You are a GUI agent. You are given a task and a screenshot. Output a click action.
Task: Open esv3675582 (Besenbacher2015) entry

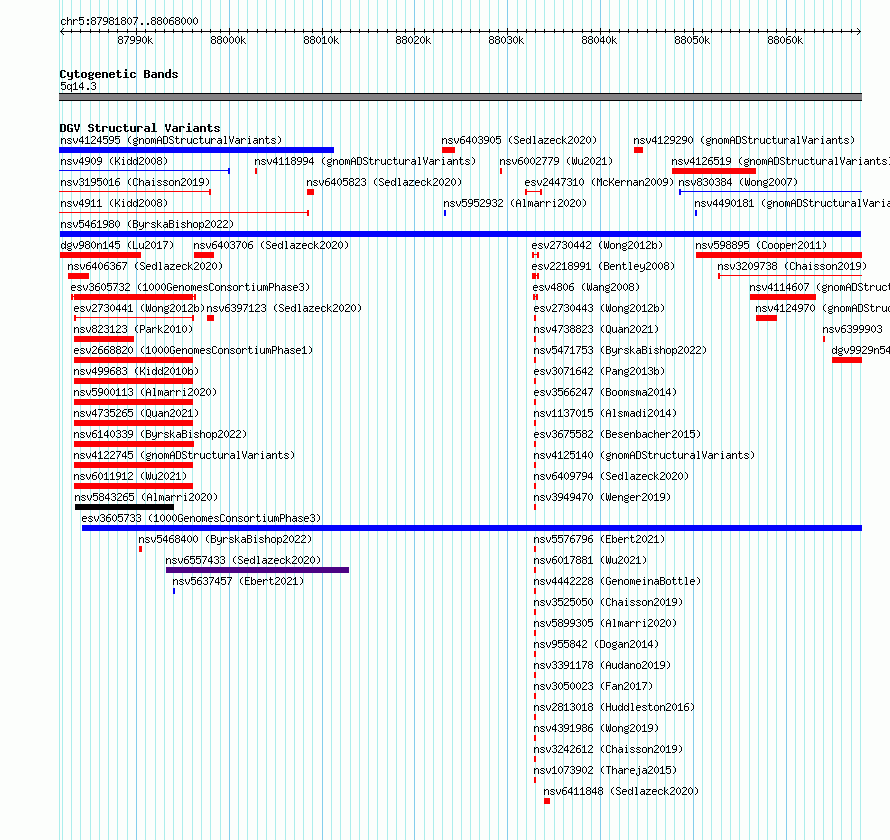tap(617, 434)
